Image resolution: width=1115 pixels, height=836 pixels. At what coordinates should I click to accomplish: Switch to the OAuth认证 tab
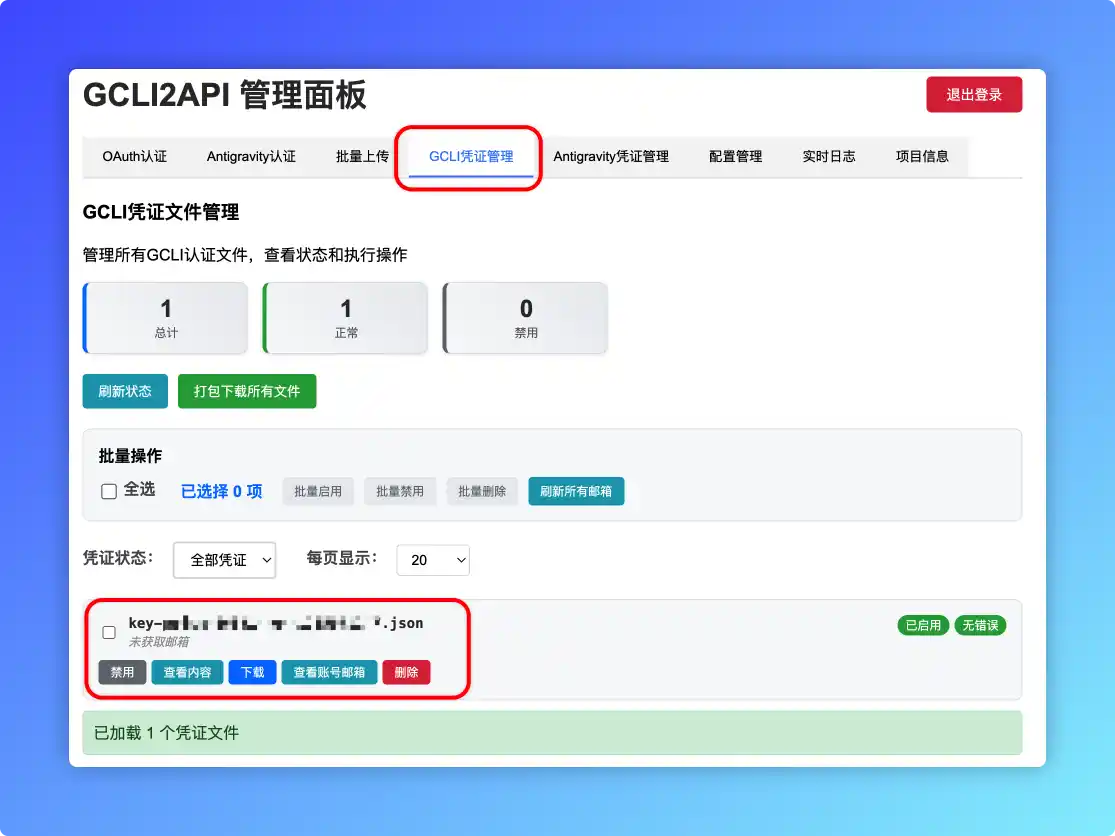(x=134, y=157)
